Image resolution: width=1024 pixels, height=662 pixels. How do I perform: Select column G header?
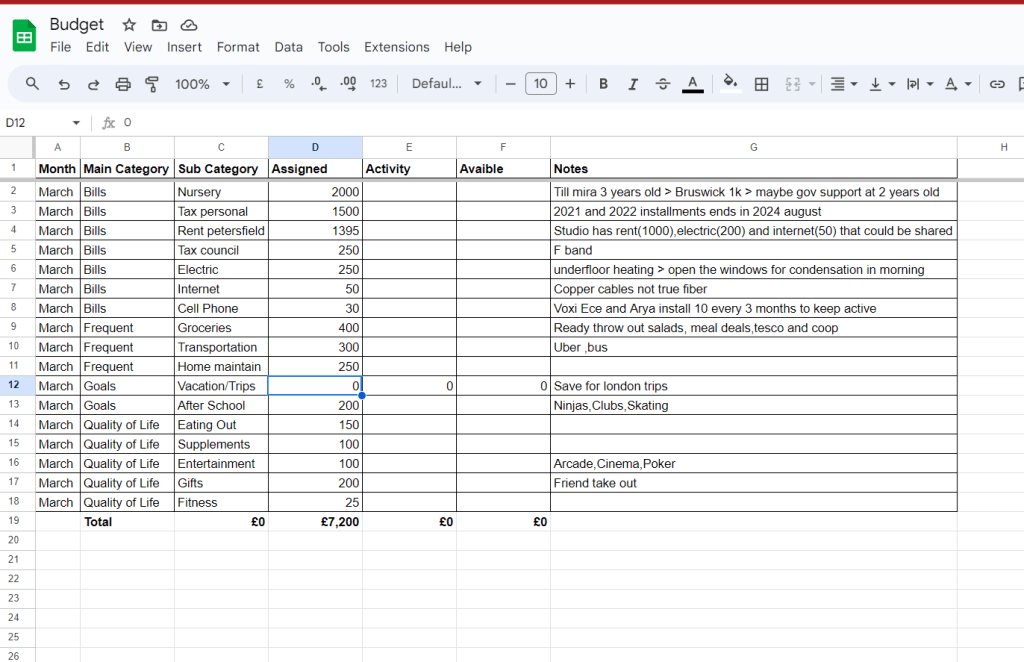(x=754, y=148)
